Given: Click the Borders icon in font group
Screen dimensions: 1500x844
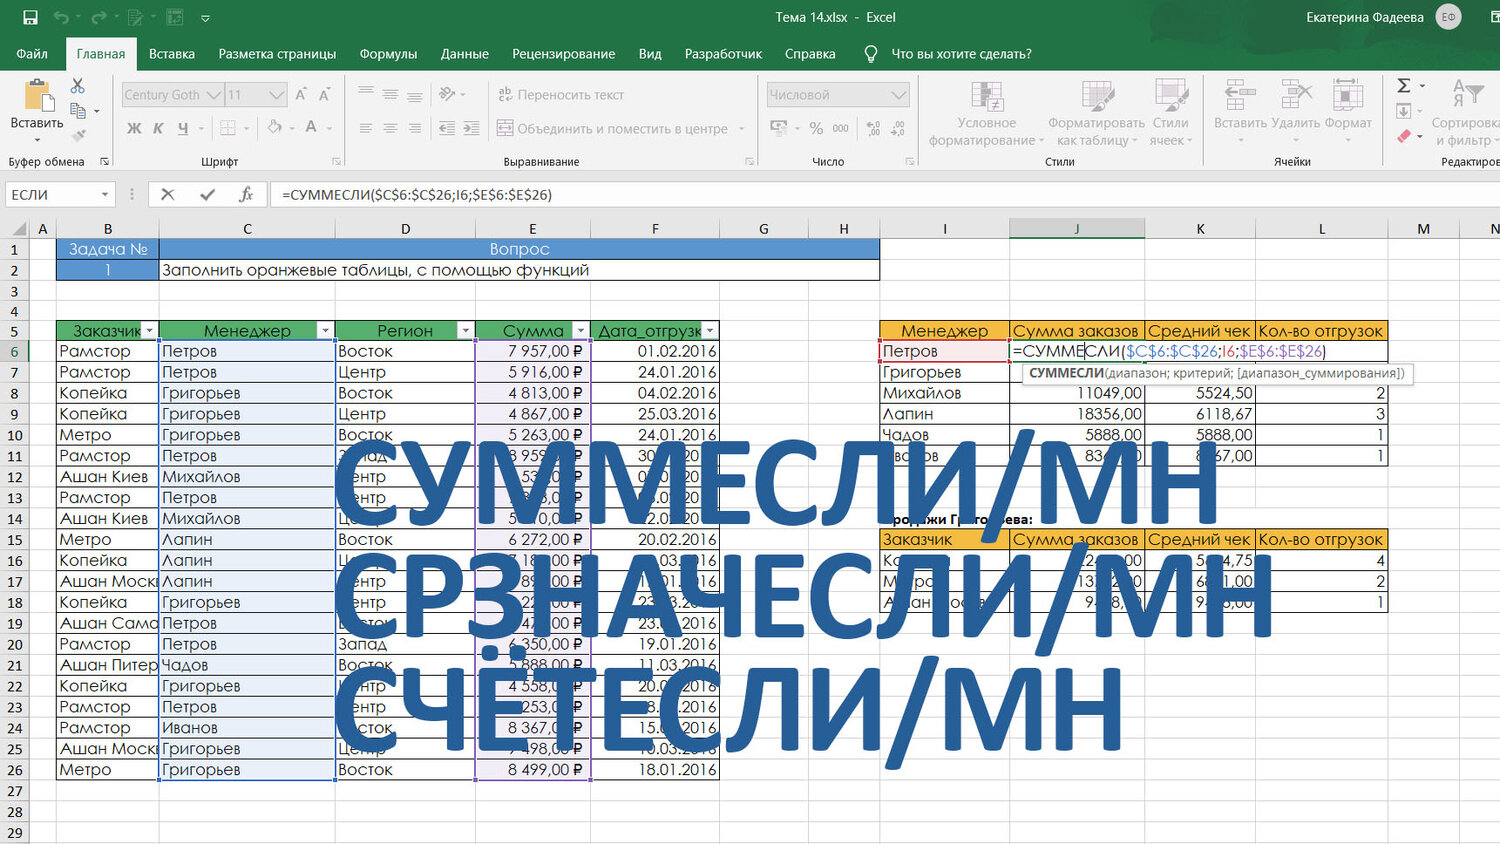Looking at the screenshot, I should click(228, 128).
